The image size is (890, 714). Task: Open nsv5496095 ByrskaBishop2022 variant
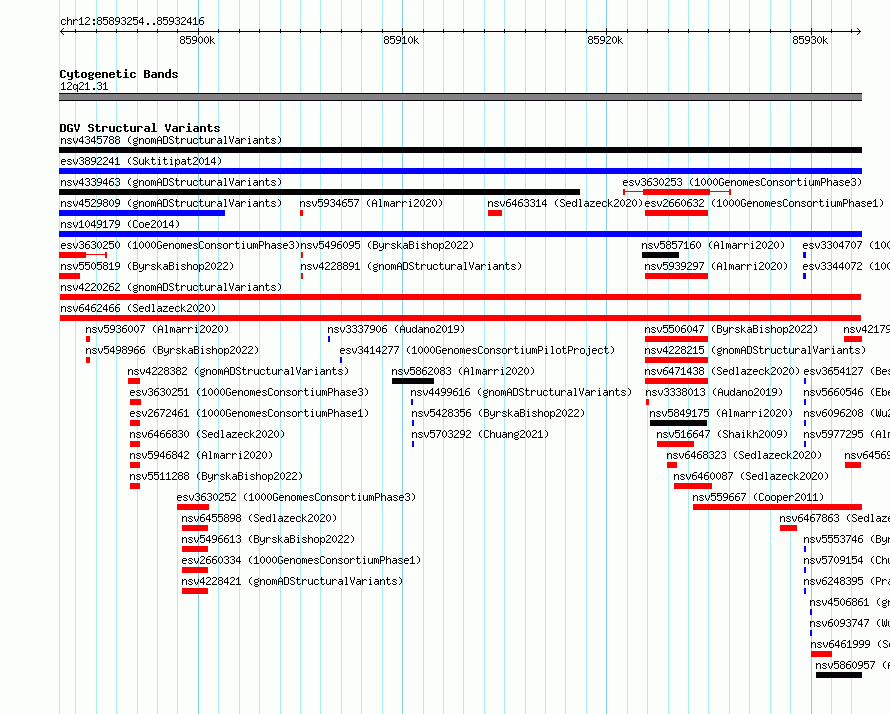pyautogui.click(x=387, y=245)
